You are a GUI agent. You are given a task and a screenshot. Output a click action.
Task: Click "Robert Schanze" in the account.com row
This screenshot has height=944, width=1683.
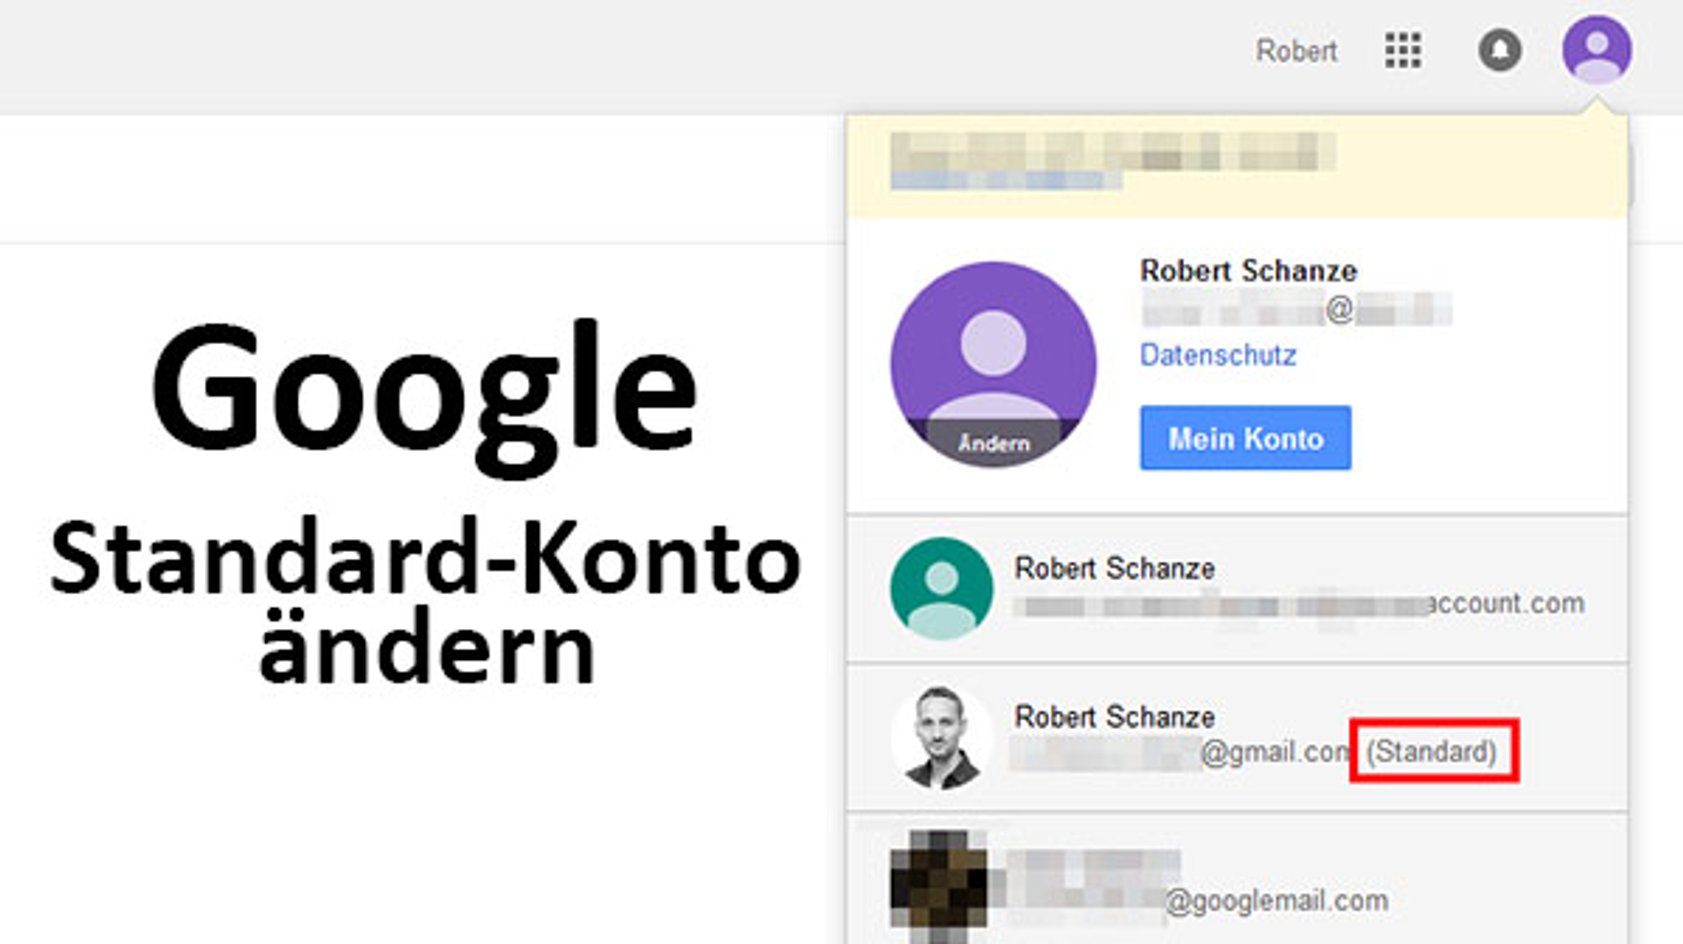[1115, 569]
